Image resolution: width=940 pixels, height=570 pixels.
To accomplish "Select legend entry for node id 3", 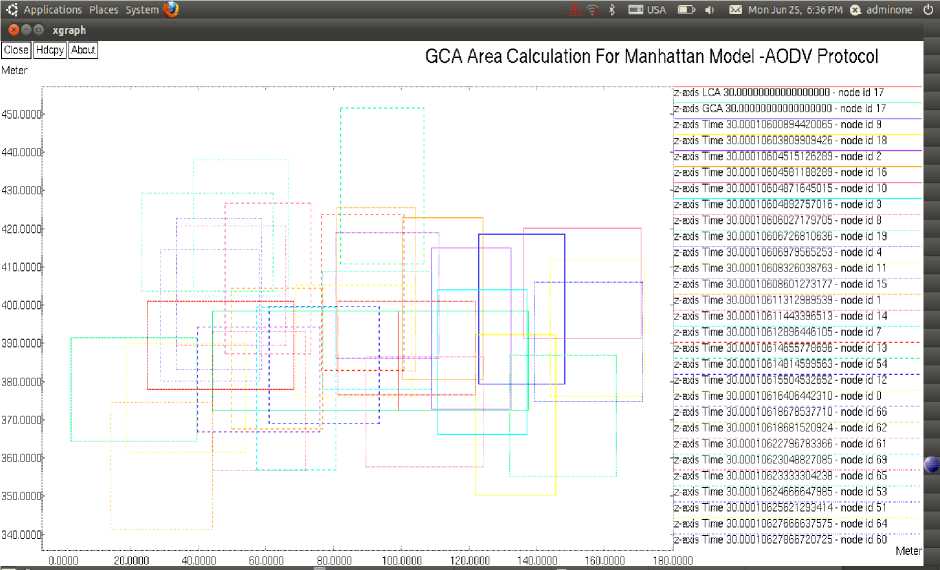I will point(778,204).
